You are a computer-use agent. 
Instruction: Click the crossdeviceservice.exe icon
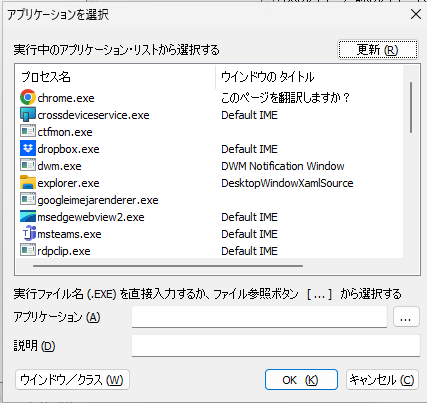pyautogui.click(x=28, y=115)
